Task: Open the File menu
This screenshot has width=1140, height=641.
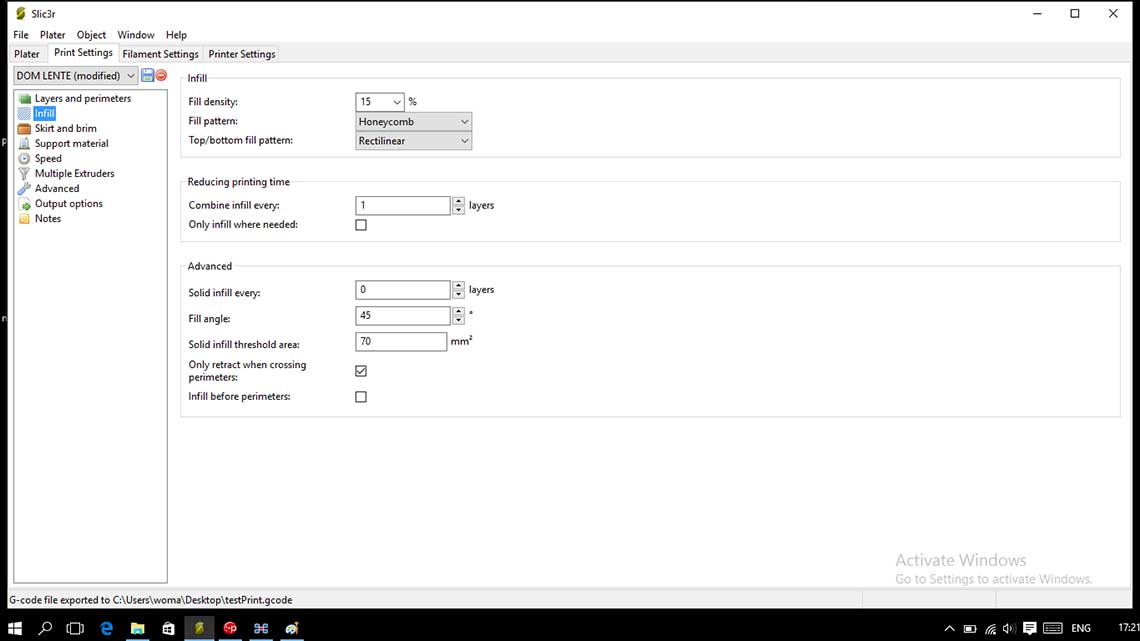Action: tap(21, 35)
